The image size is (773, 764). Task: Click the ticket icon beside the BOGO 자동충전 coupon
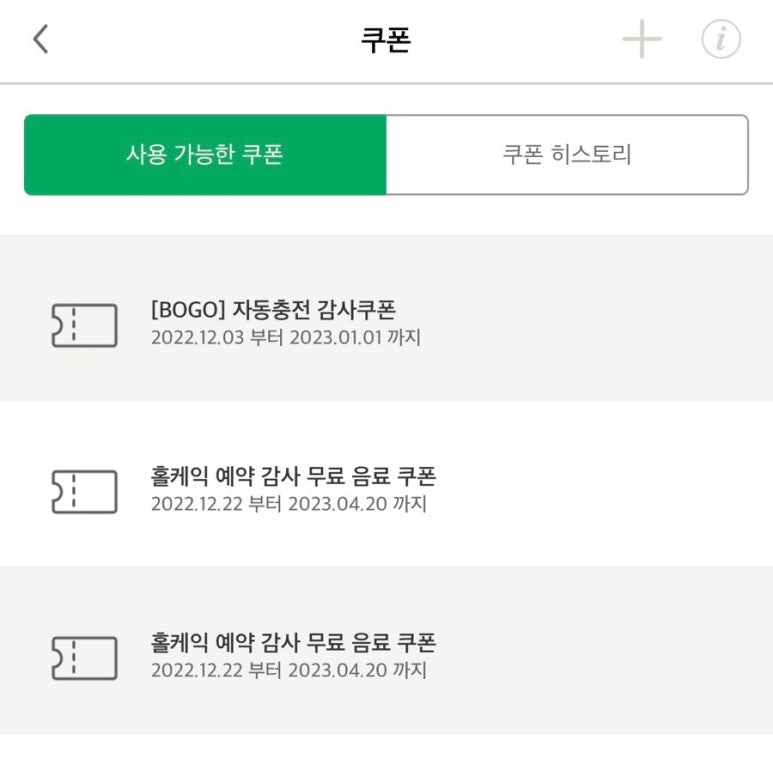84,326
